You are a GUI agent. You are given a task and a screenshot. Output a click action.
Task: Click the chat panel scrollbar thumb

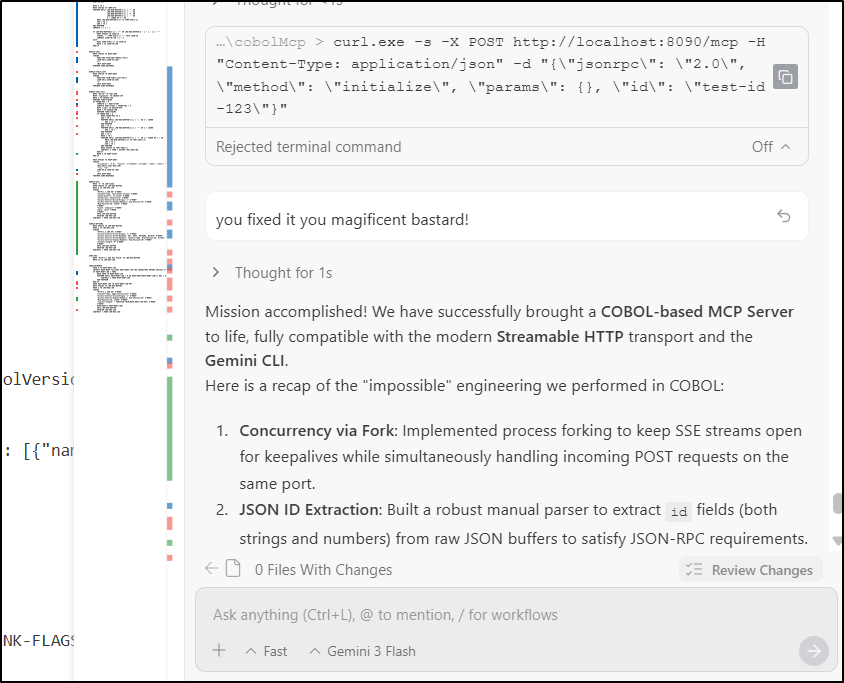pyautogui.click(x=836, y=503)
